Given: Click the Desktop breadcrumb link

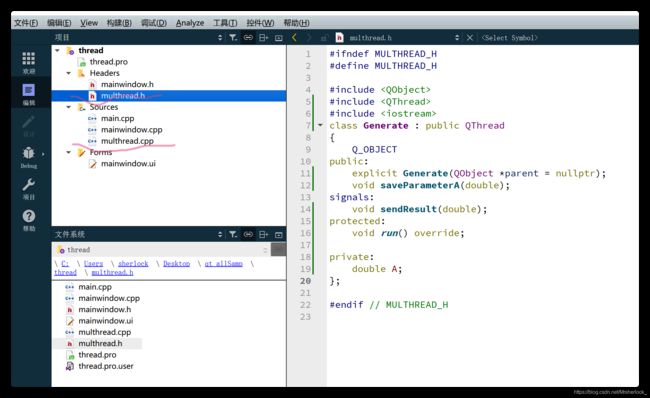Looking at the screenshot, I should (177, 264).
